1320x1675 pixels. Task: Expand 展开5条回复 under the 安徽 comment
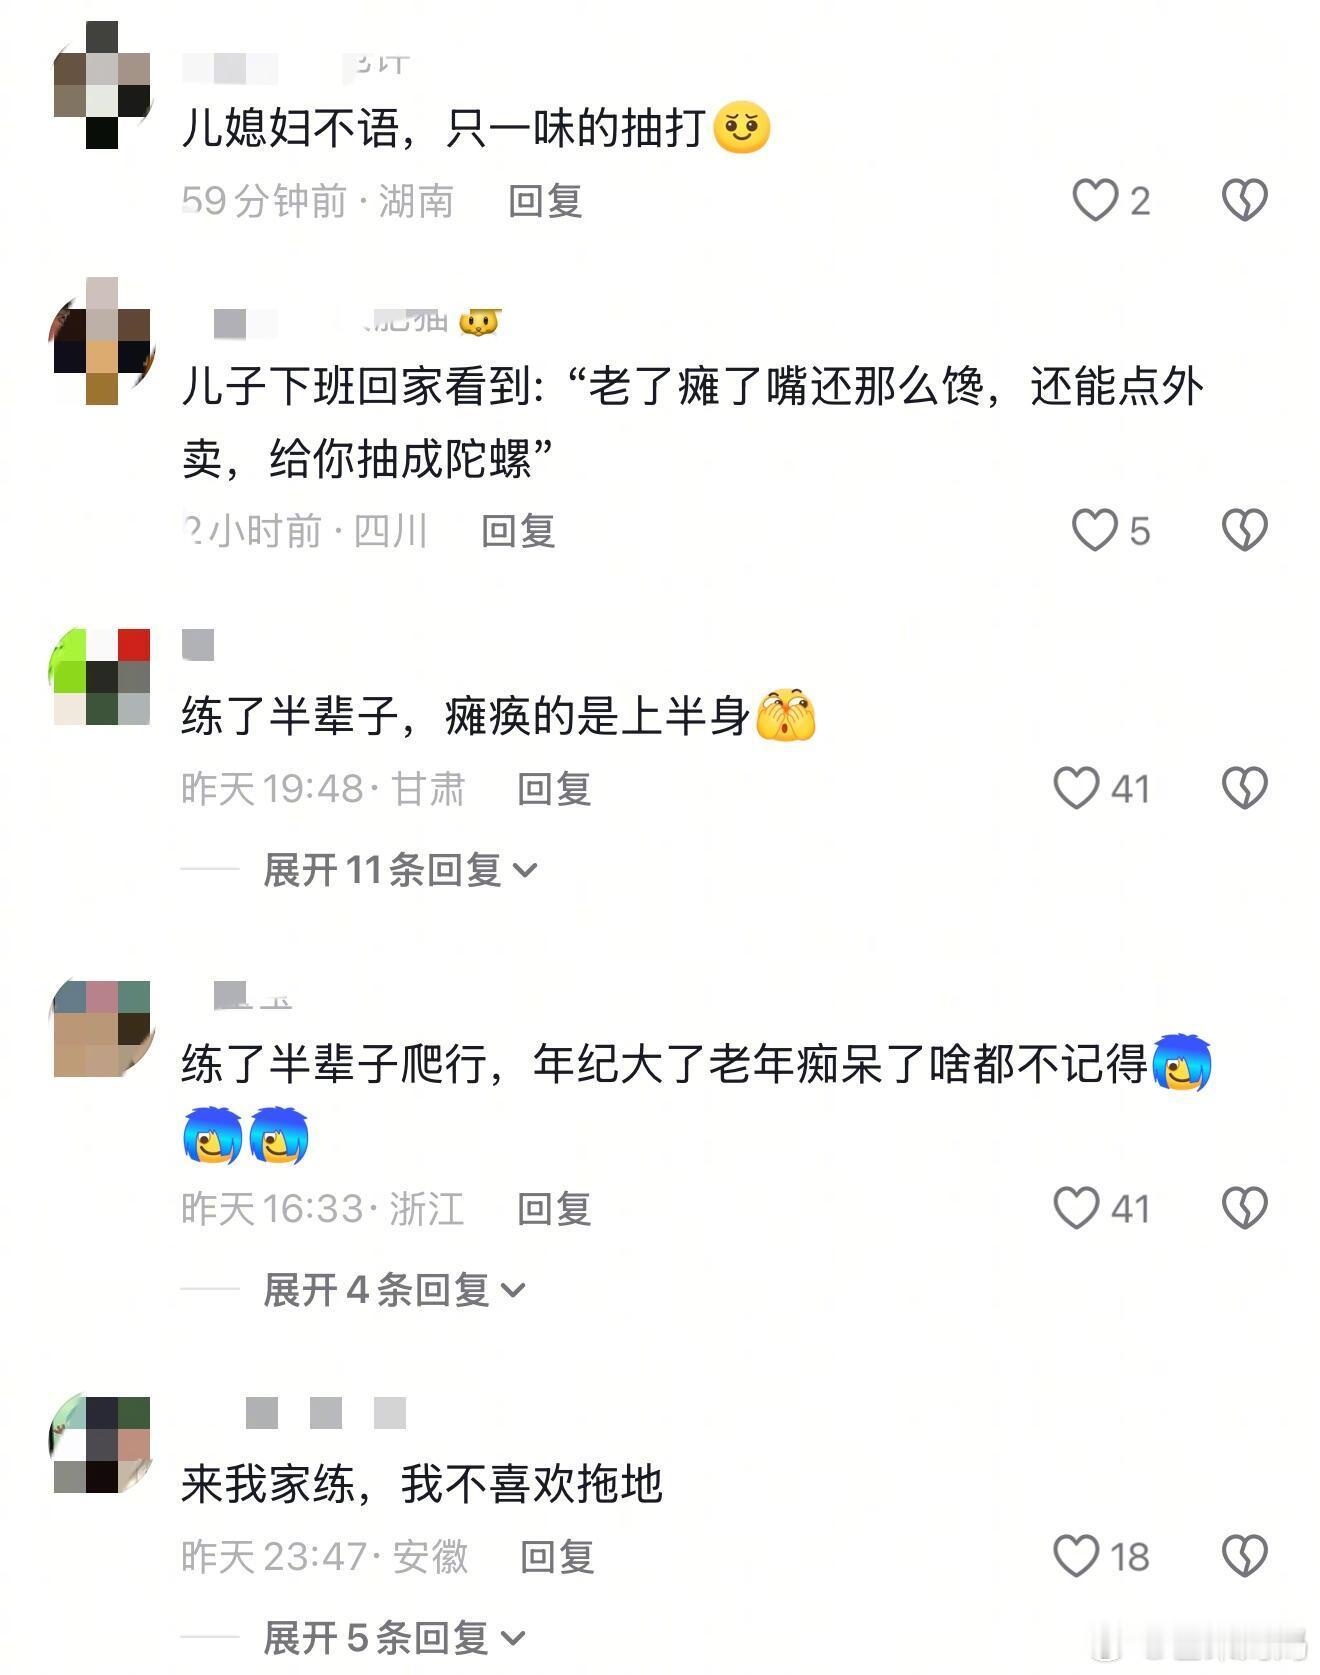point(394,1638)
